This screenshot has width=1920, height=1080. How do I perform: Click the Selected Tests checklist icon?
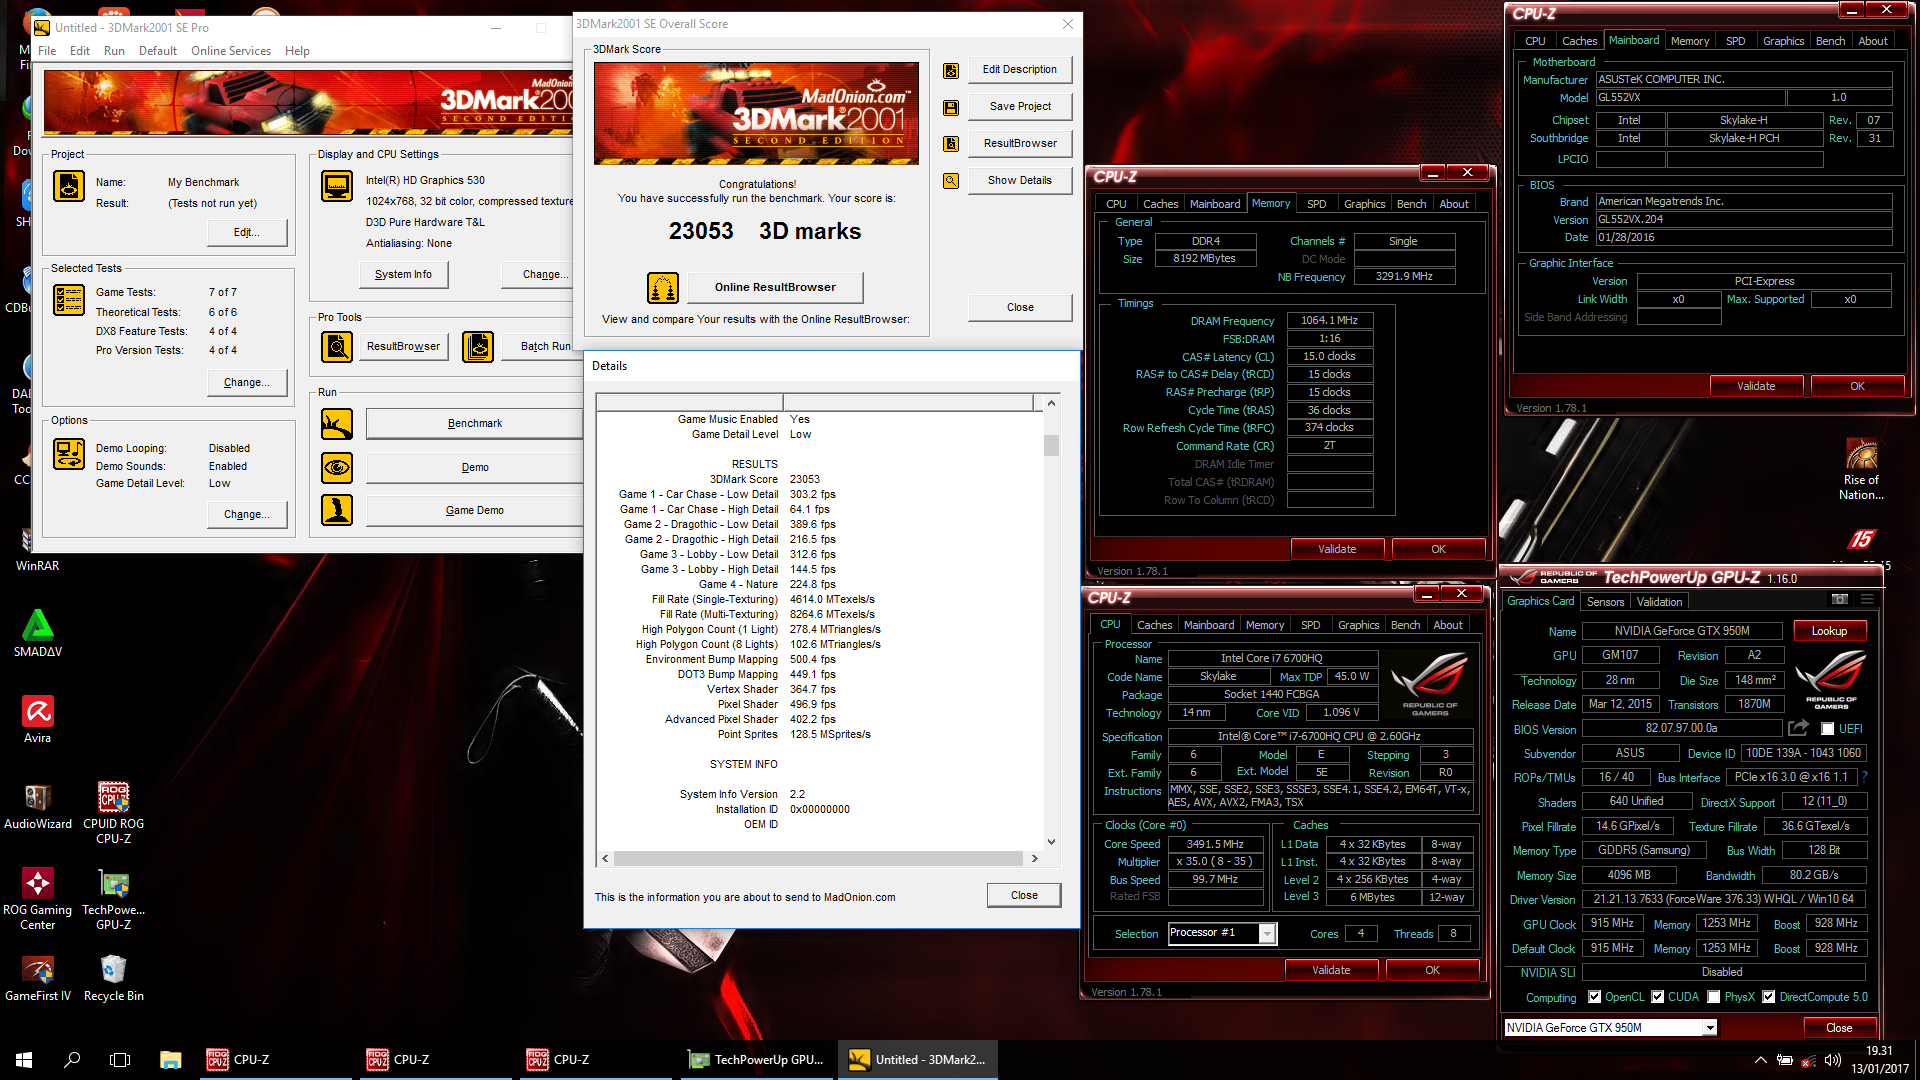(x=69, y=300)
